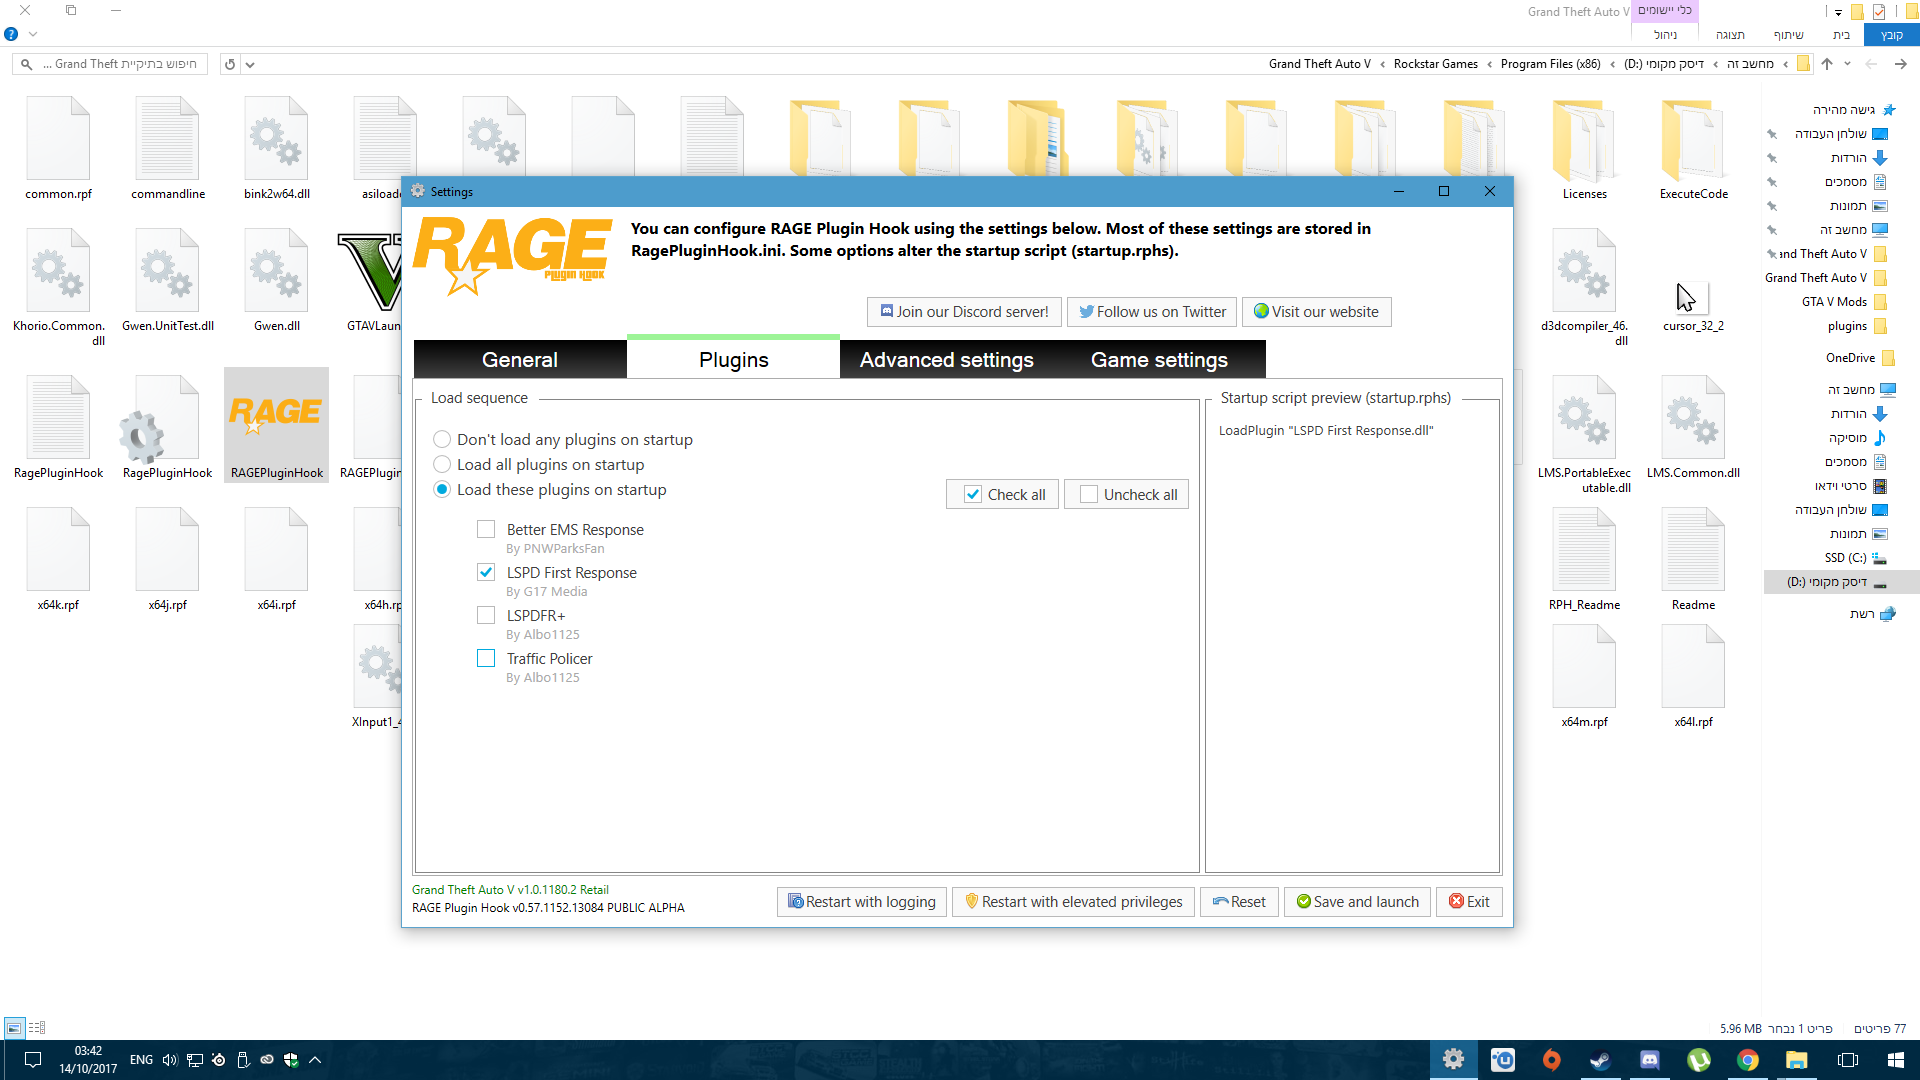Open the Game settings tab
Image resolution: width=1920 pixels, height=1080 pixels.
click(x=1159, y=360)
